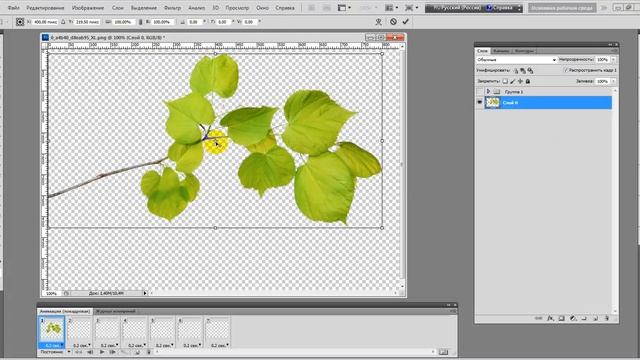Viewport: 640px width, 360px height.
Task: Lock all with the padlock icon
Action: click(x=528, y=81)
